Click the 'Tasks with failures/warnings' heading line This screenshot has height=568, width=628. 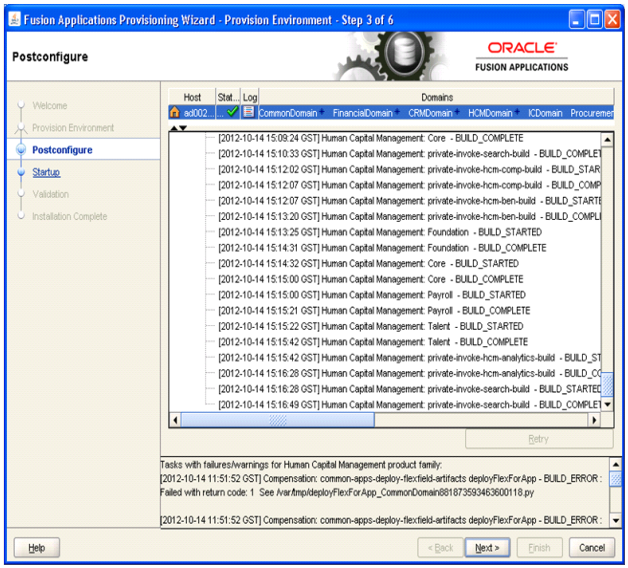point(301,465)
